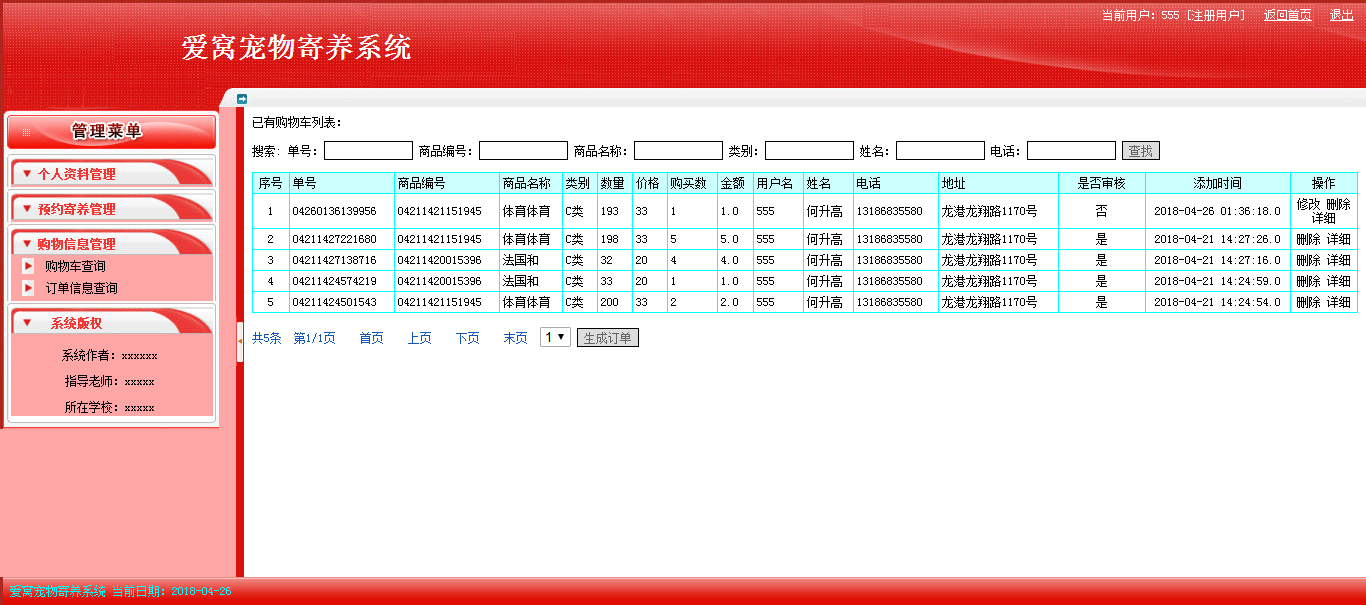The height and width of the screenshot is (605, 1366).
Task: Click 删除 for order 04211424574219
Action: pyautogui.click(x=1308, y=281)
